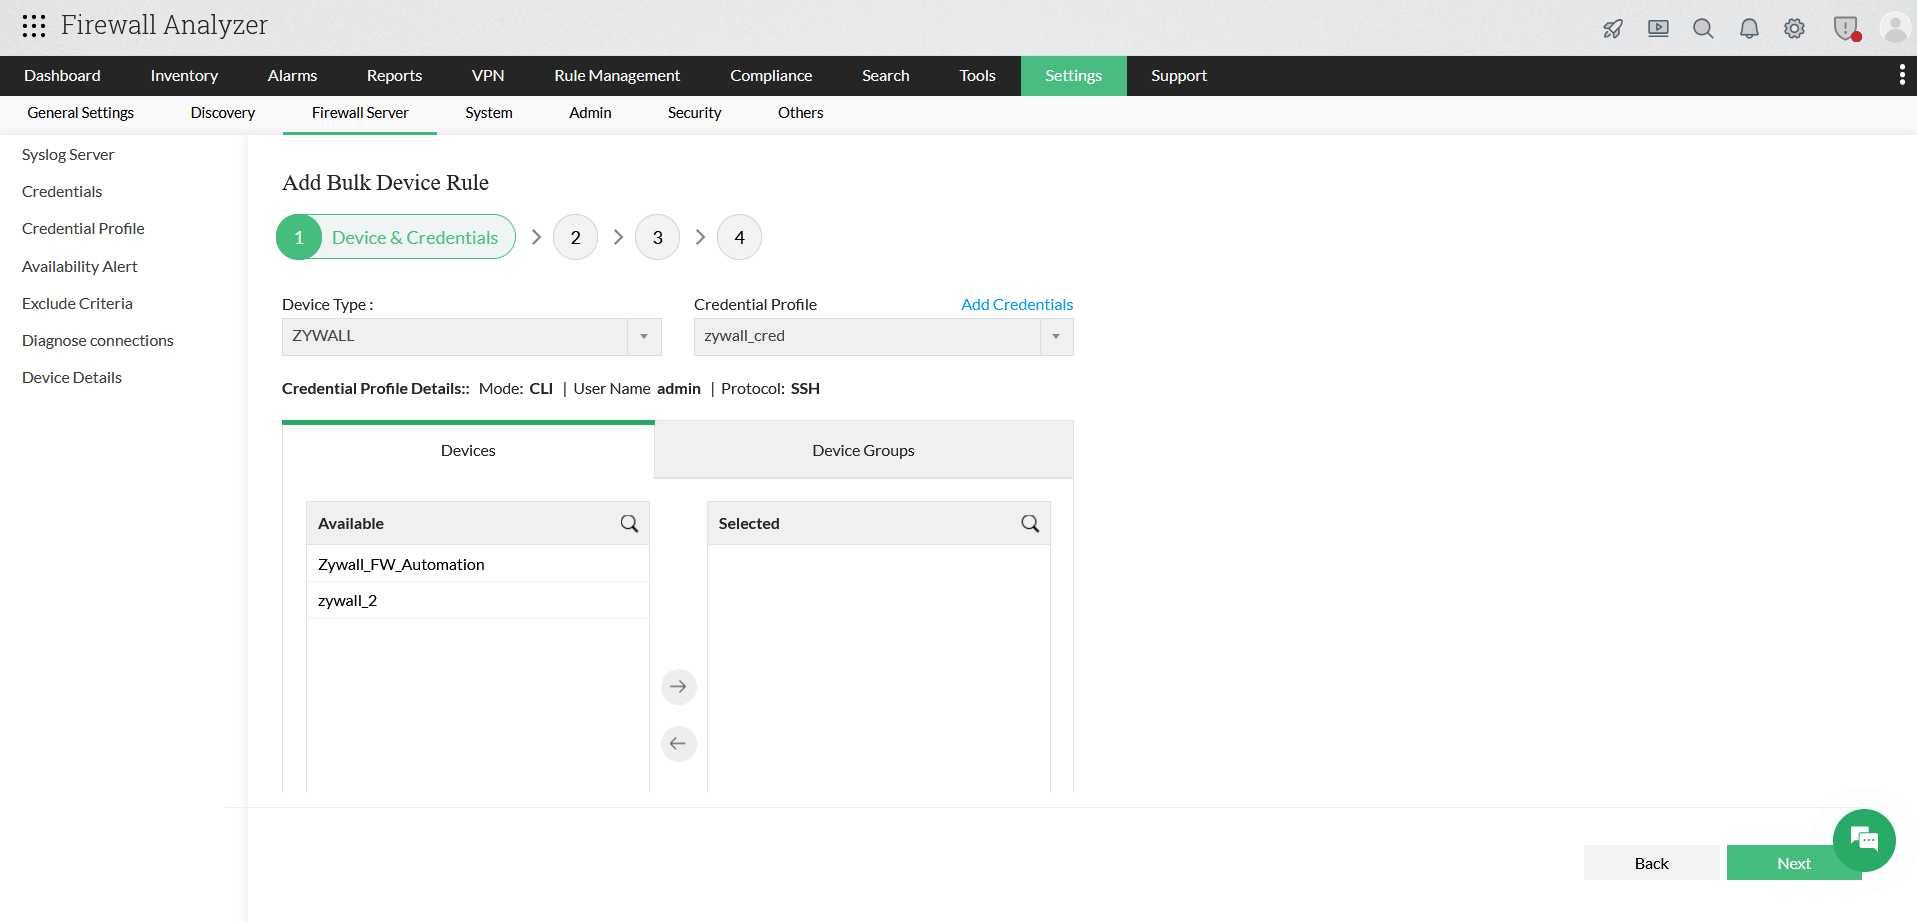Open the shield alert icon
The width and height of the screenshot is (1917, 922).
point(1846,28)
